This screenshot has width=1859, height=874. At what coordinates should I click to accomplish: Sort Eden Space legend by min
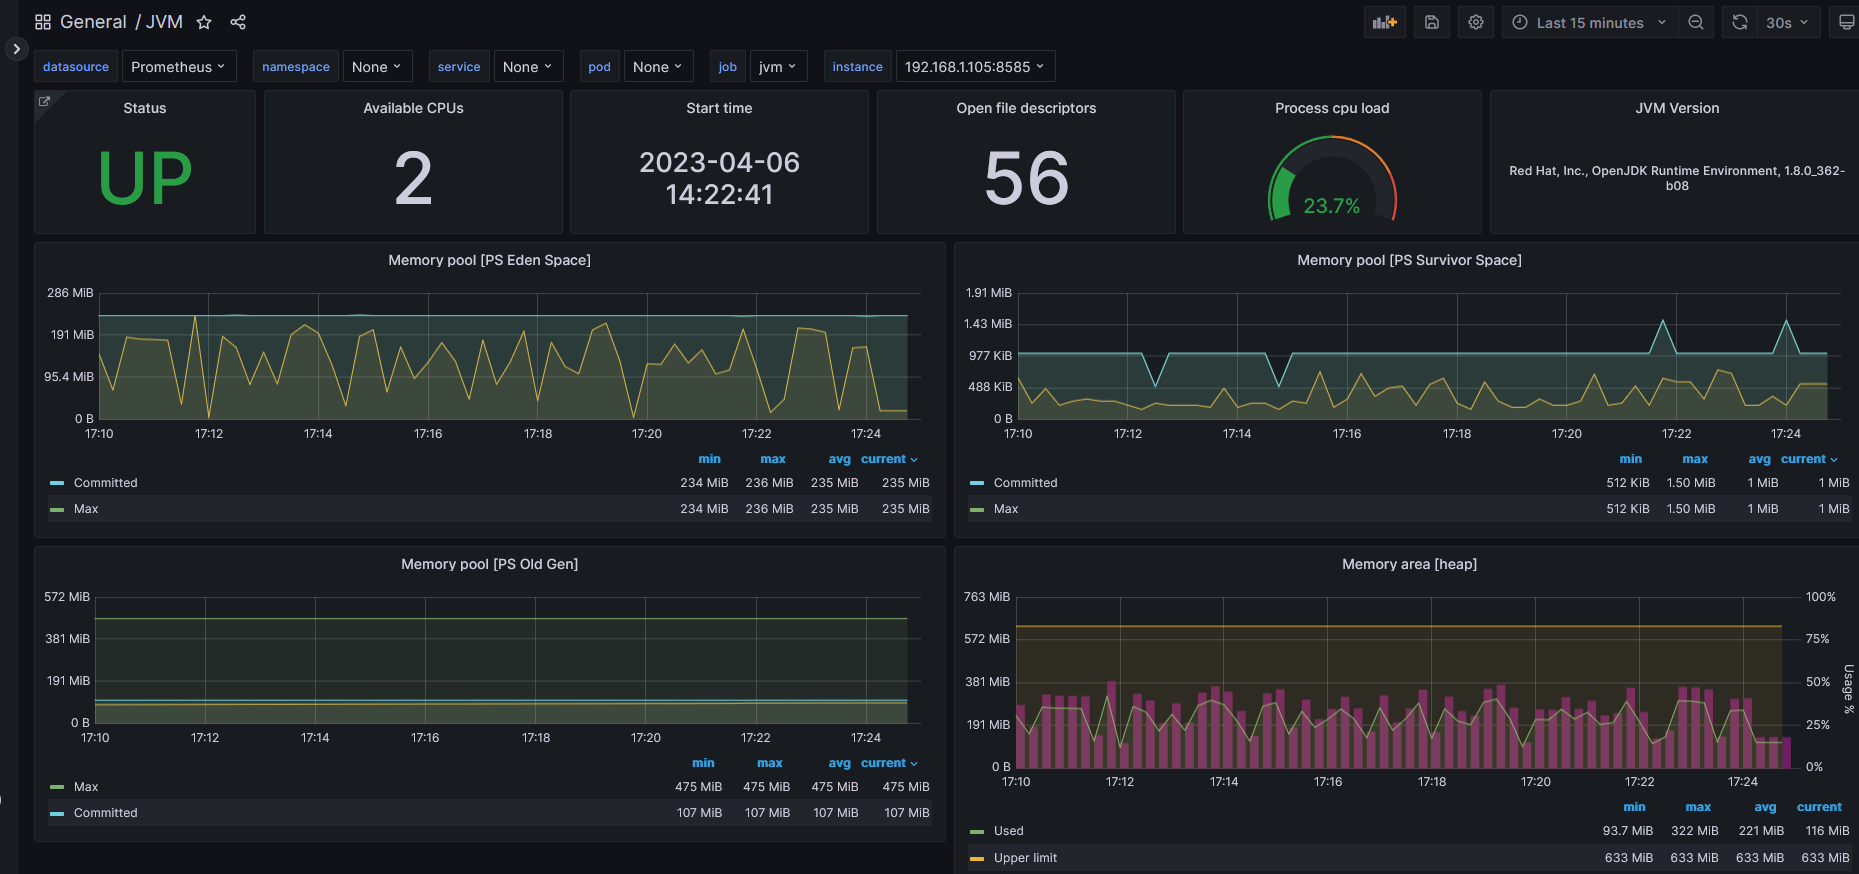[709, 459]
